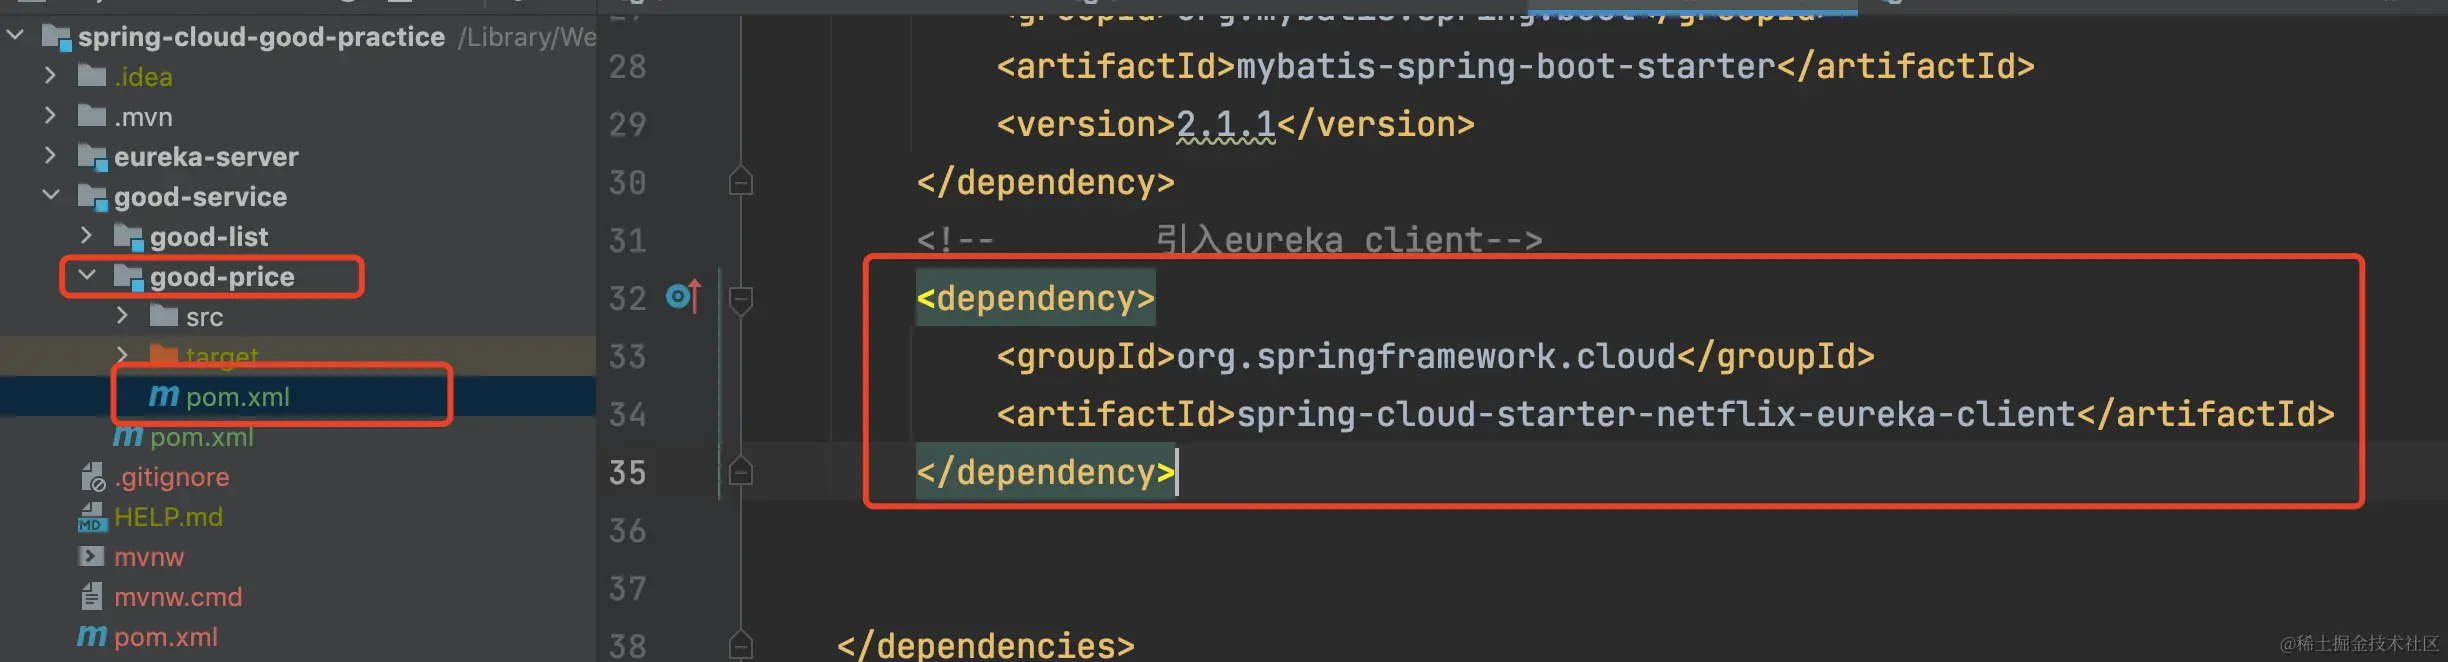
Task: Collapse the spring-cloud-good-practice project root
Action: click(x=15, y=36)
